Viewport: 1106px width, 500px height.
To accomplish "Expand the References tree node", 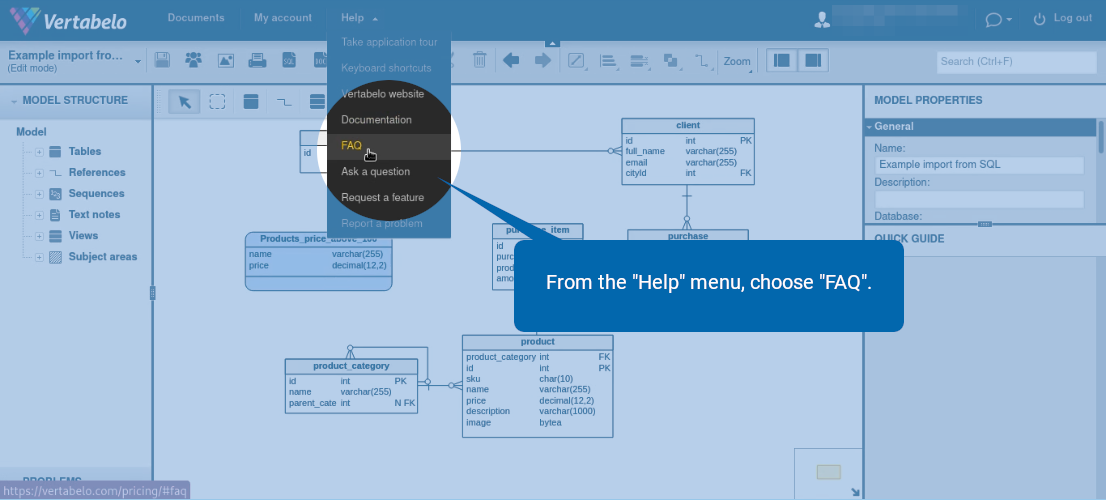I will (x=40, y=173).
